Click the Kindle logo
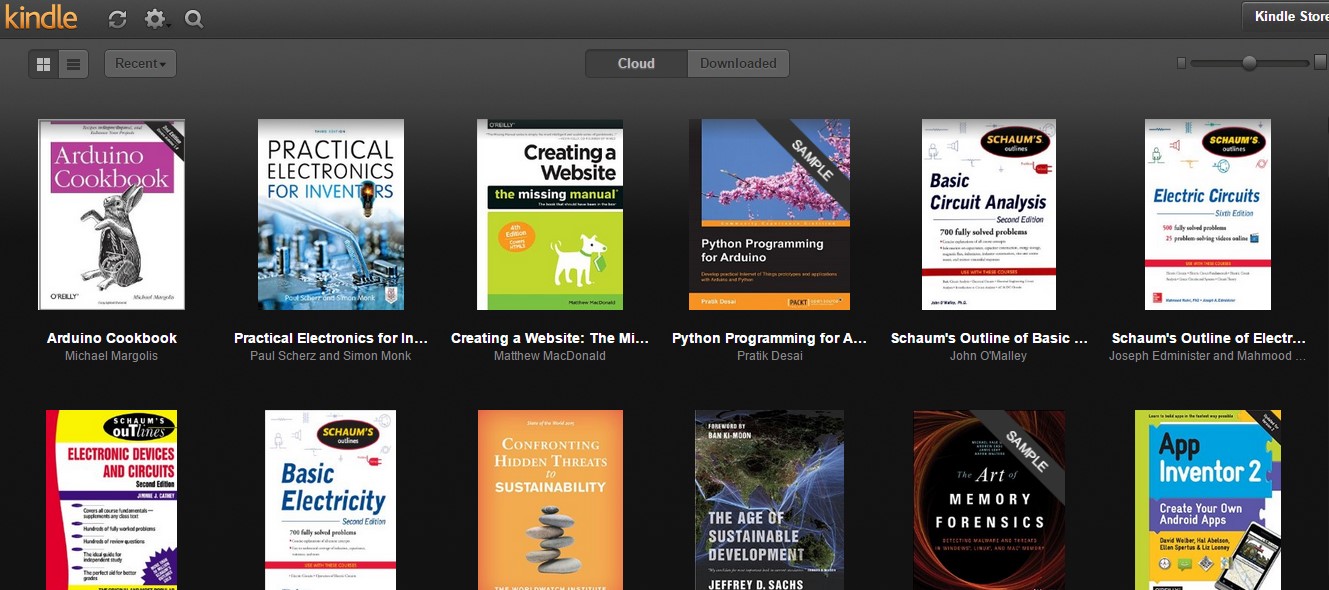1329x590 pixels. [x=40, y=18]
